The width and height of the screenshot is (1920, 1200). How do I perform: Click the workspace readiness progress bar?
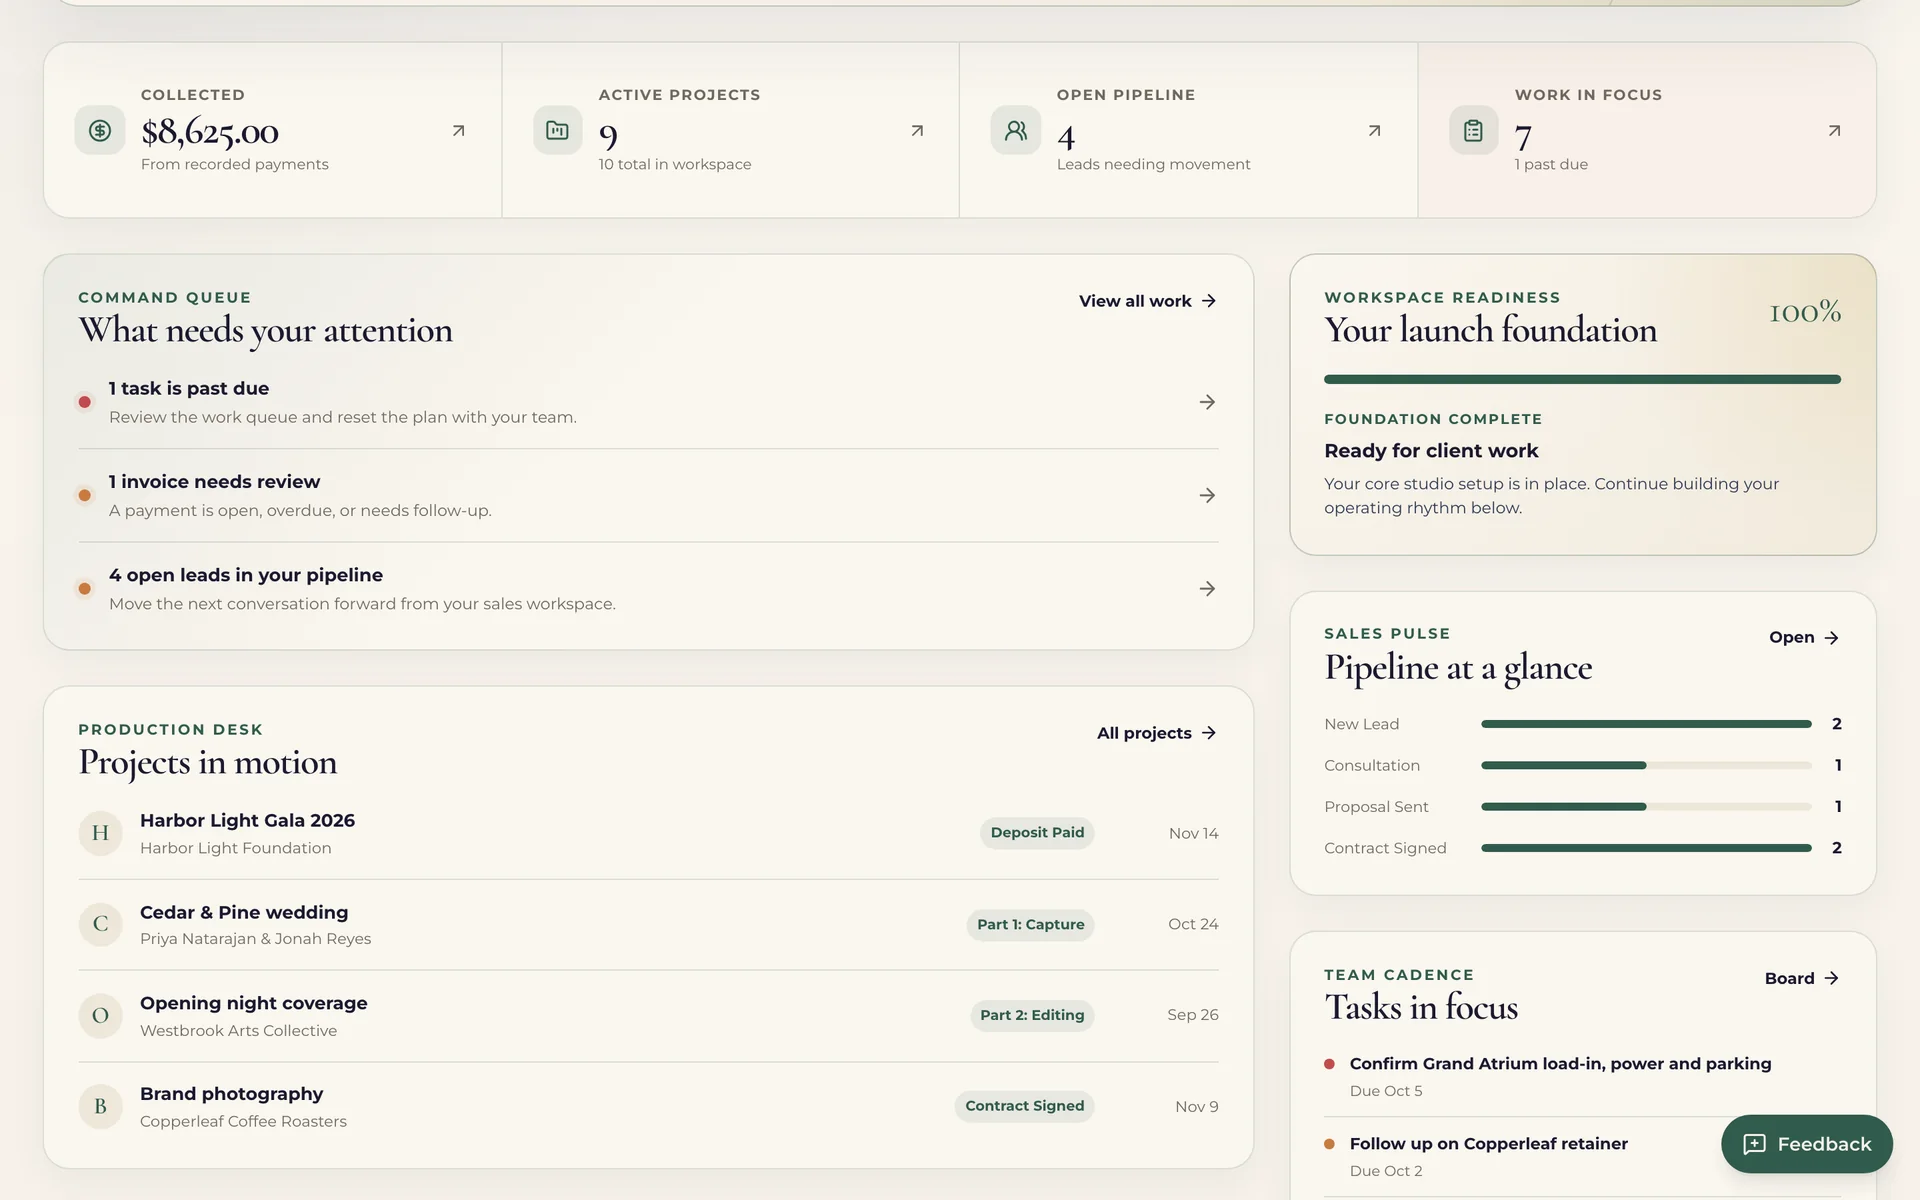[1582, 380]
